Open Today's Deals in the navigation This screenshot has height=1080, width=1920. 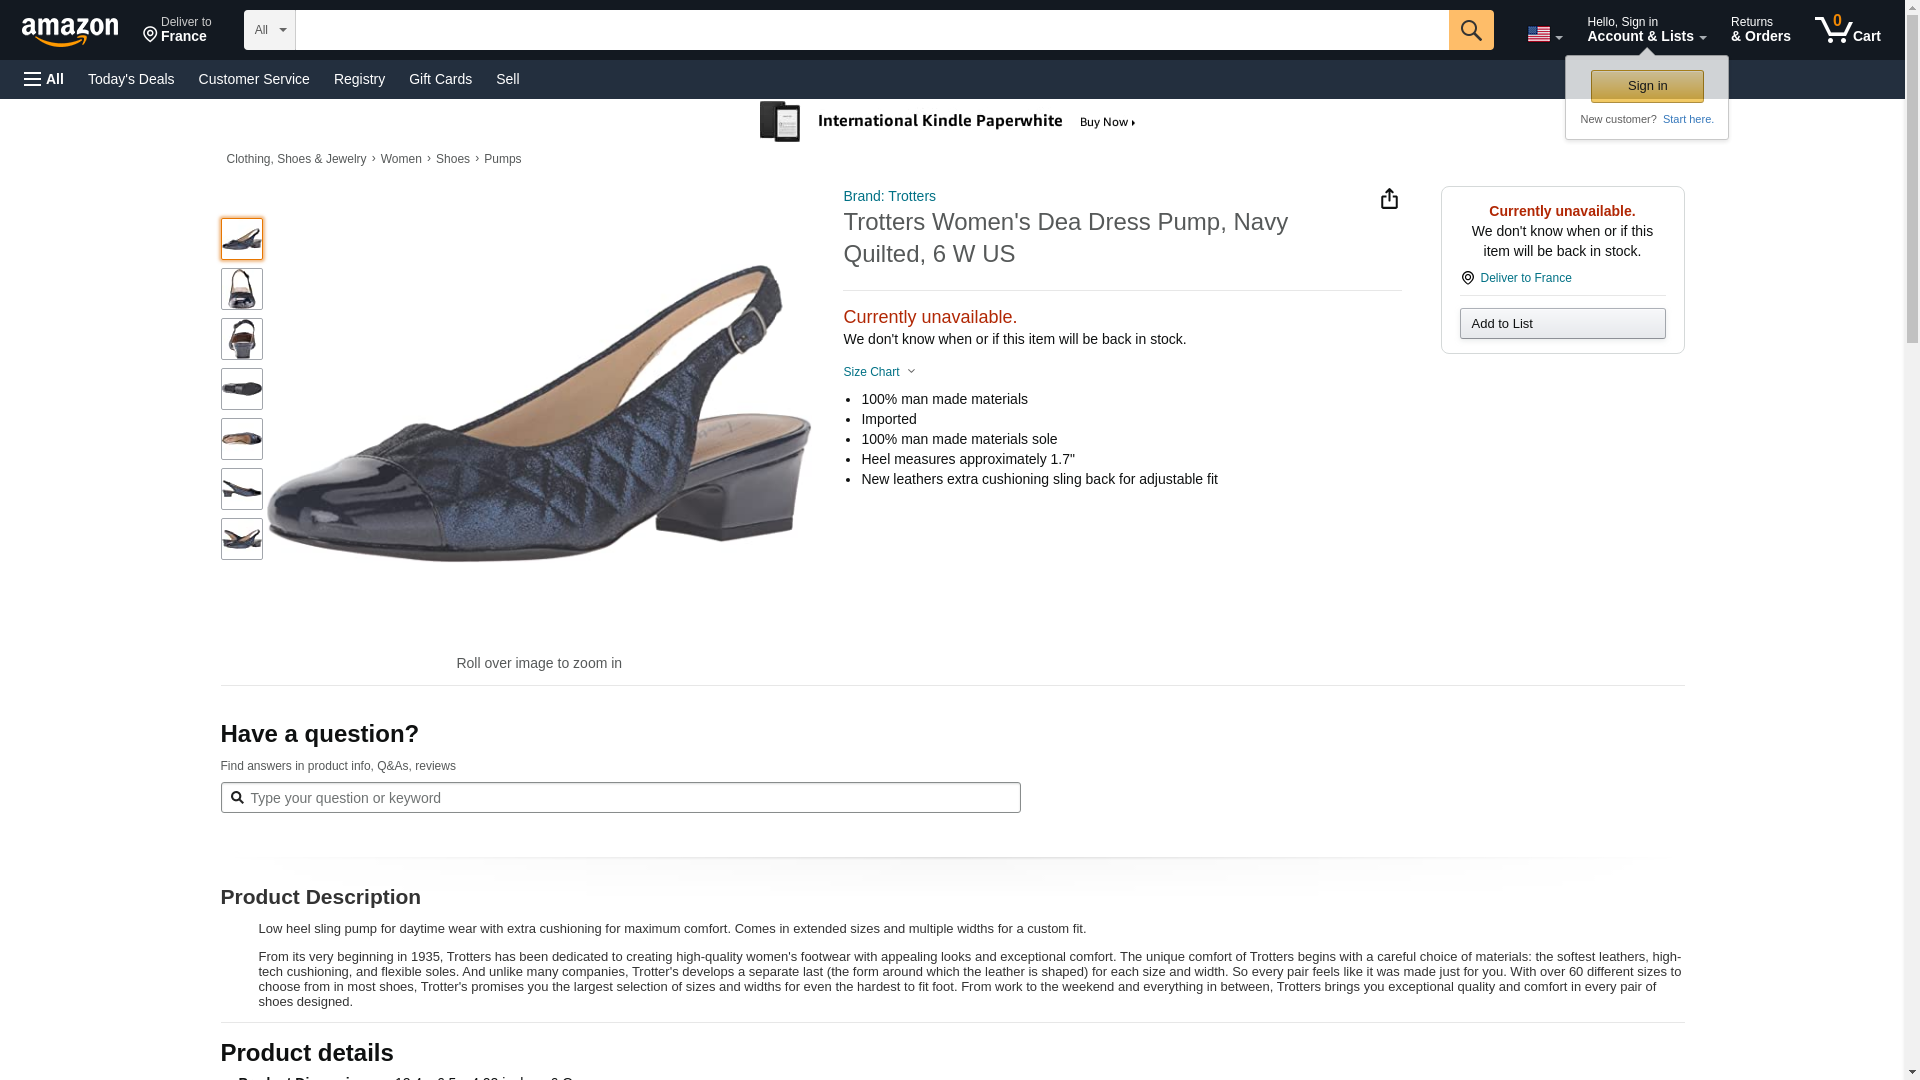[x=131, y=79]
